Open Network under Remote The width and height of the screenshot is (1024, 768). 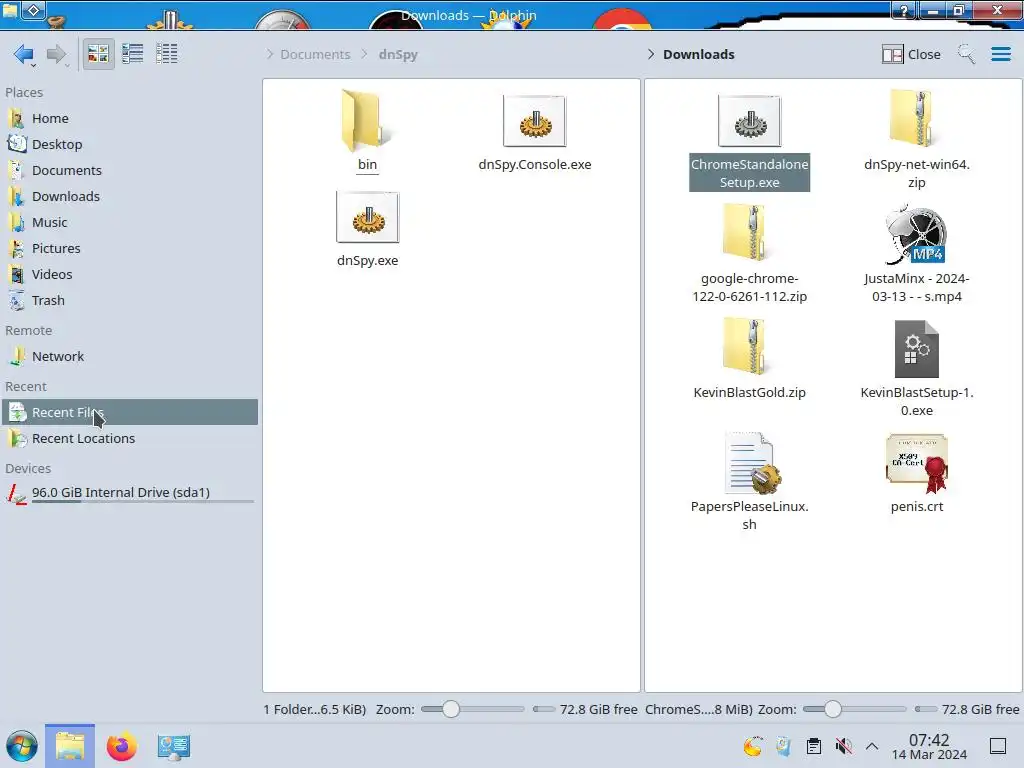pos(129,357)
